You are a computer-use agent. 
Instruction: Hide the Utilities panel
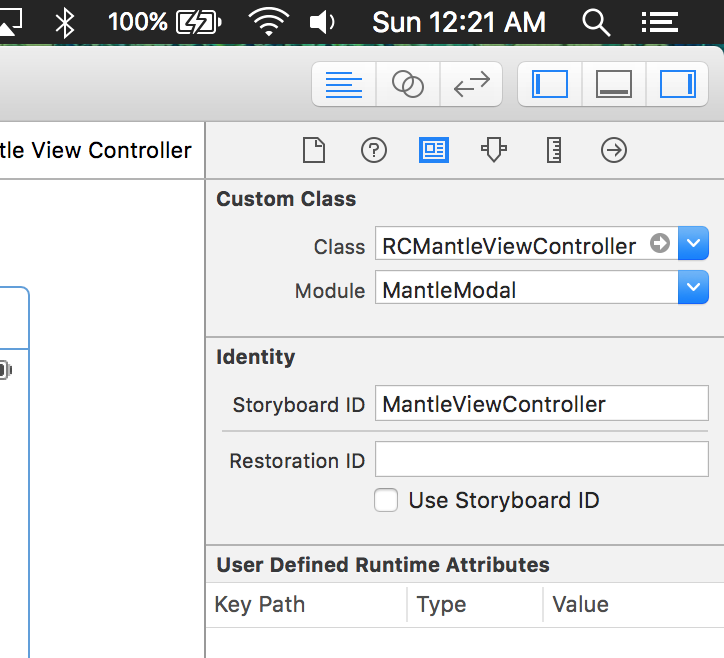pyautogui.click(x=677, y=85)
